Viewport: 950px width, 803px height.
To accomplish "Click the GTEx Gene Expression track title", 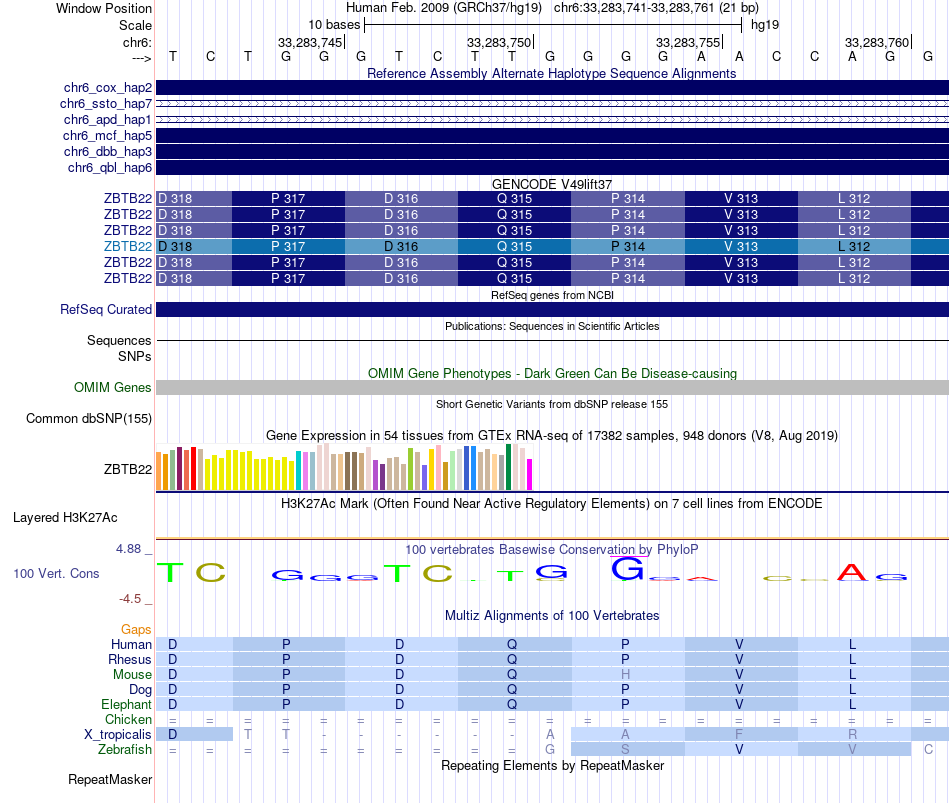I will (x=552, y=436).
